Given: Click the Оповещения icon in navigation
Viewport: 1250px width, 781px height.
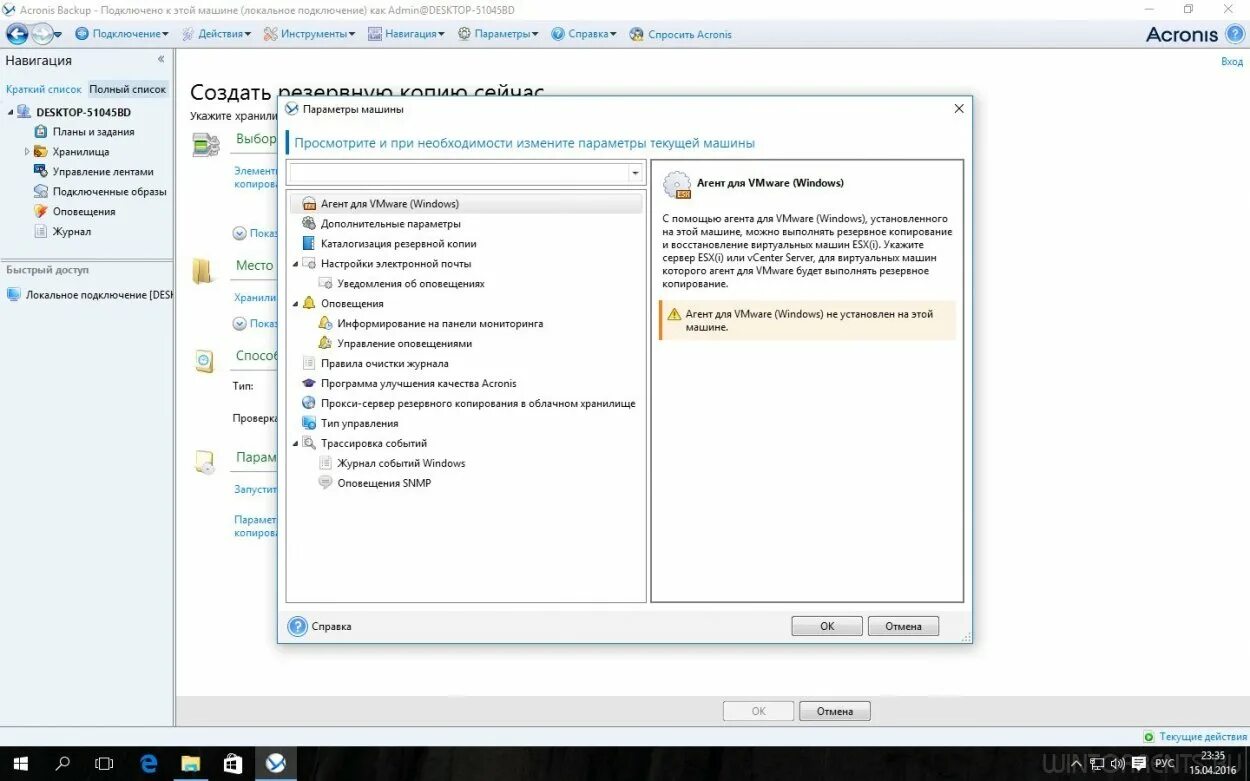Looking at the screenshot, I should tap(41, 212).
